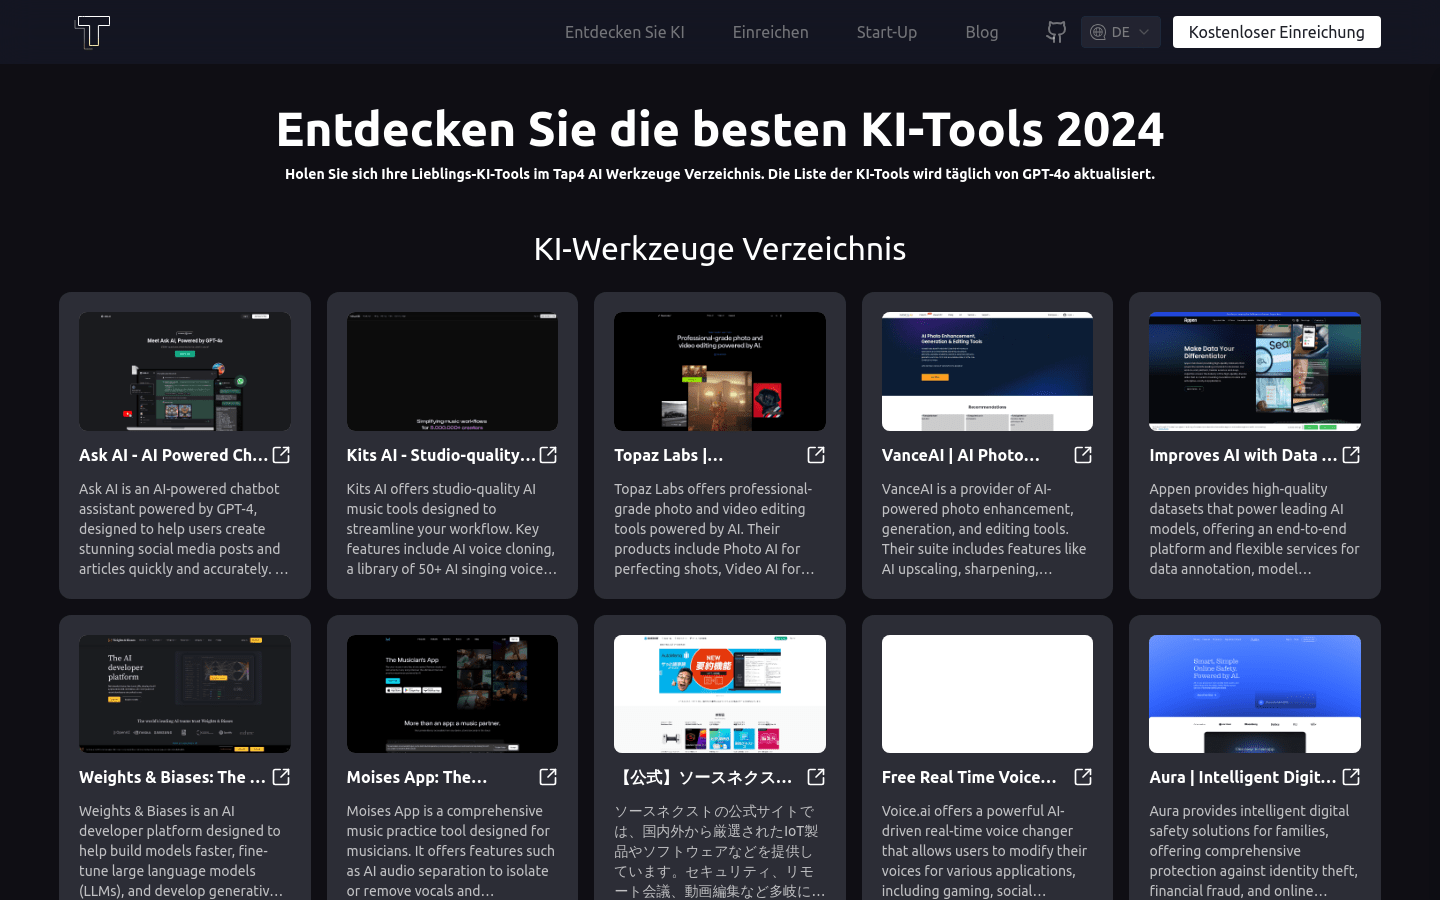The width and height of the screenshot is (1440, 900).
Task: Open external link icon for Topaz Labs
Action: click(816, 455)
